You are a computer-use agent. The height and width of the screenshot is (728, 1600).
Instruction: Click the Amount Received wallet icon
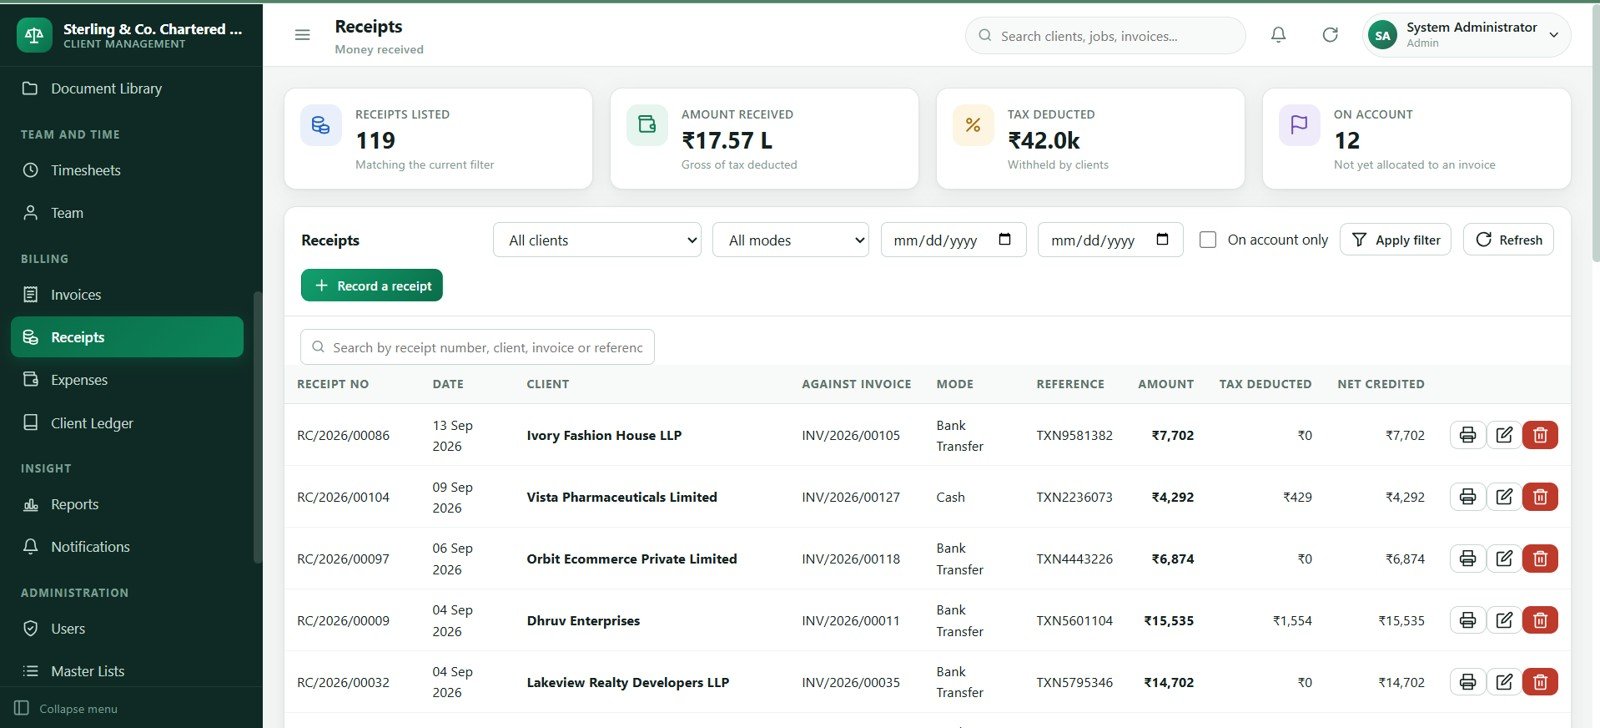point(647,125)
